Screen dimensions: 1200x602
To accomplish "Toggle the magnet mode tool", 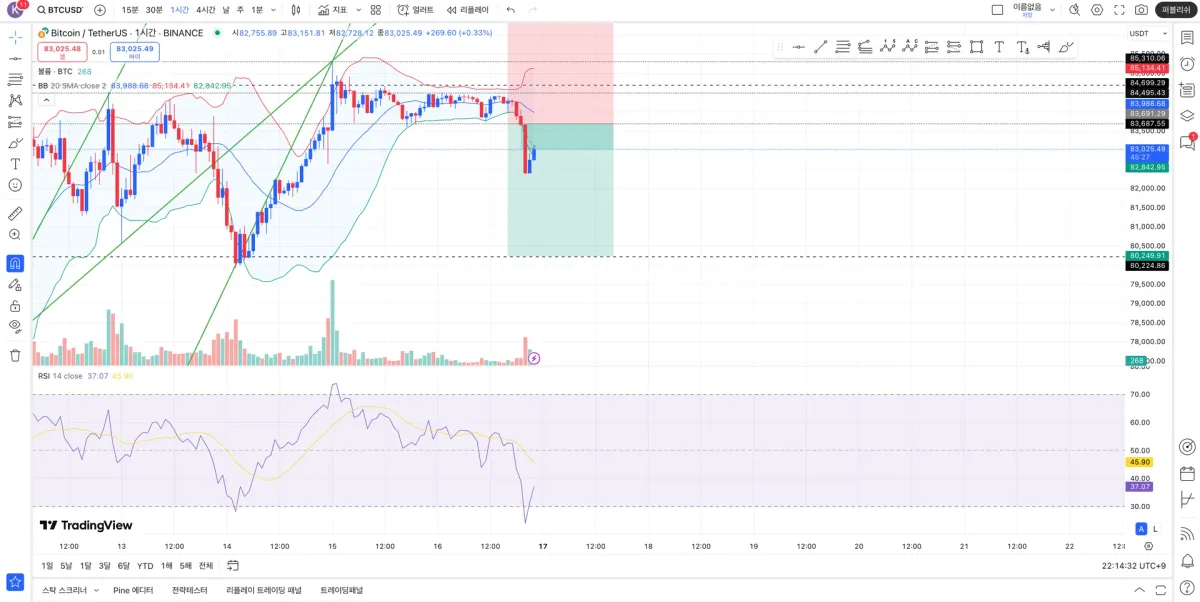I will pyautogui.click(x=15, y=264).
